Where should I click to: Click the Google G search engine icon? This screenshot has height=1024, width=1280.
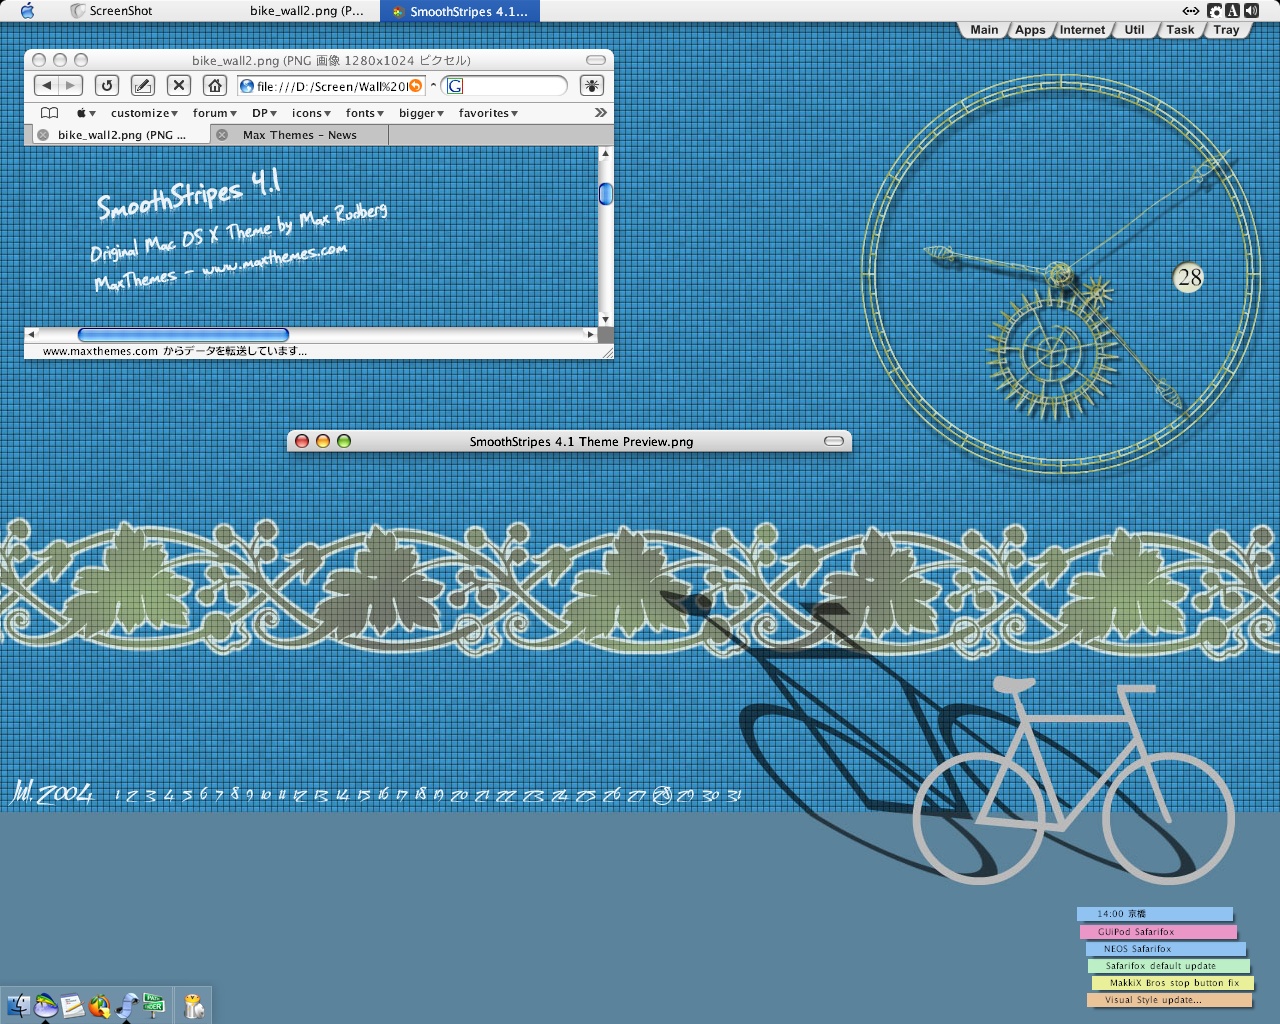coord(455,86)
